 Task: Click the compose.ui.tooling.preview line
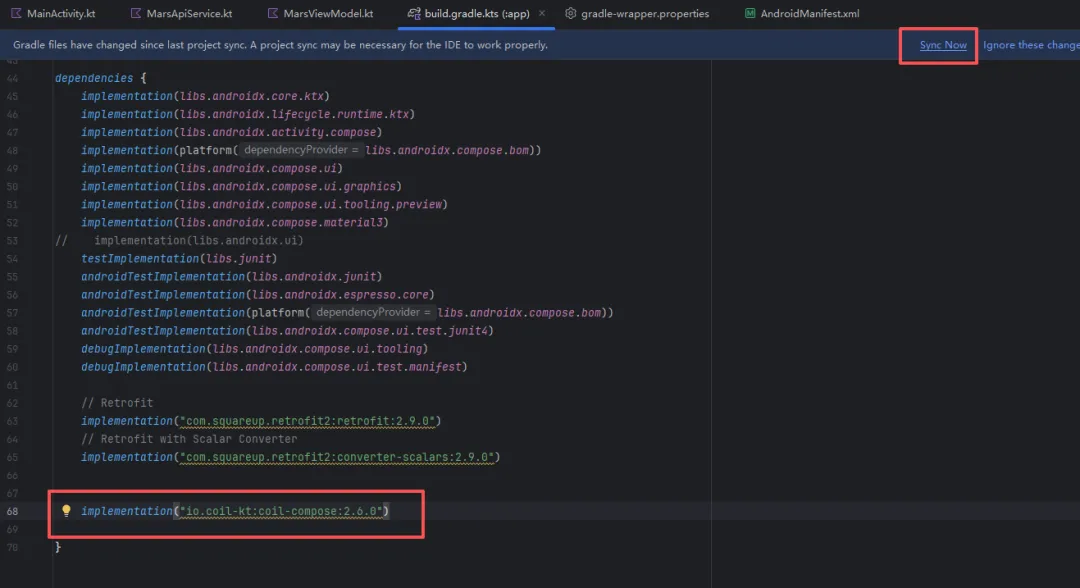[264, 204]
